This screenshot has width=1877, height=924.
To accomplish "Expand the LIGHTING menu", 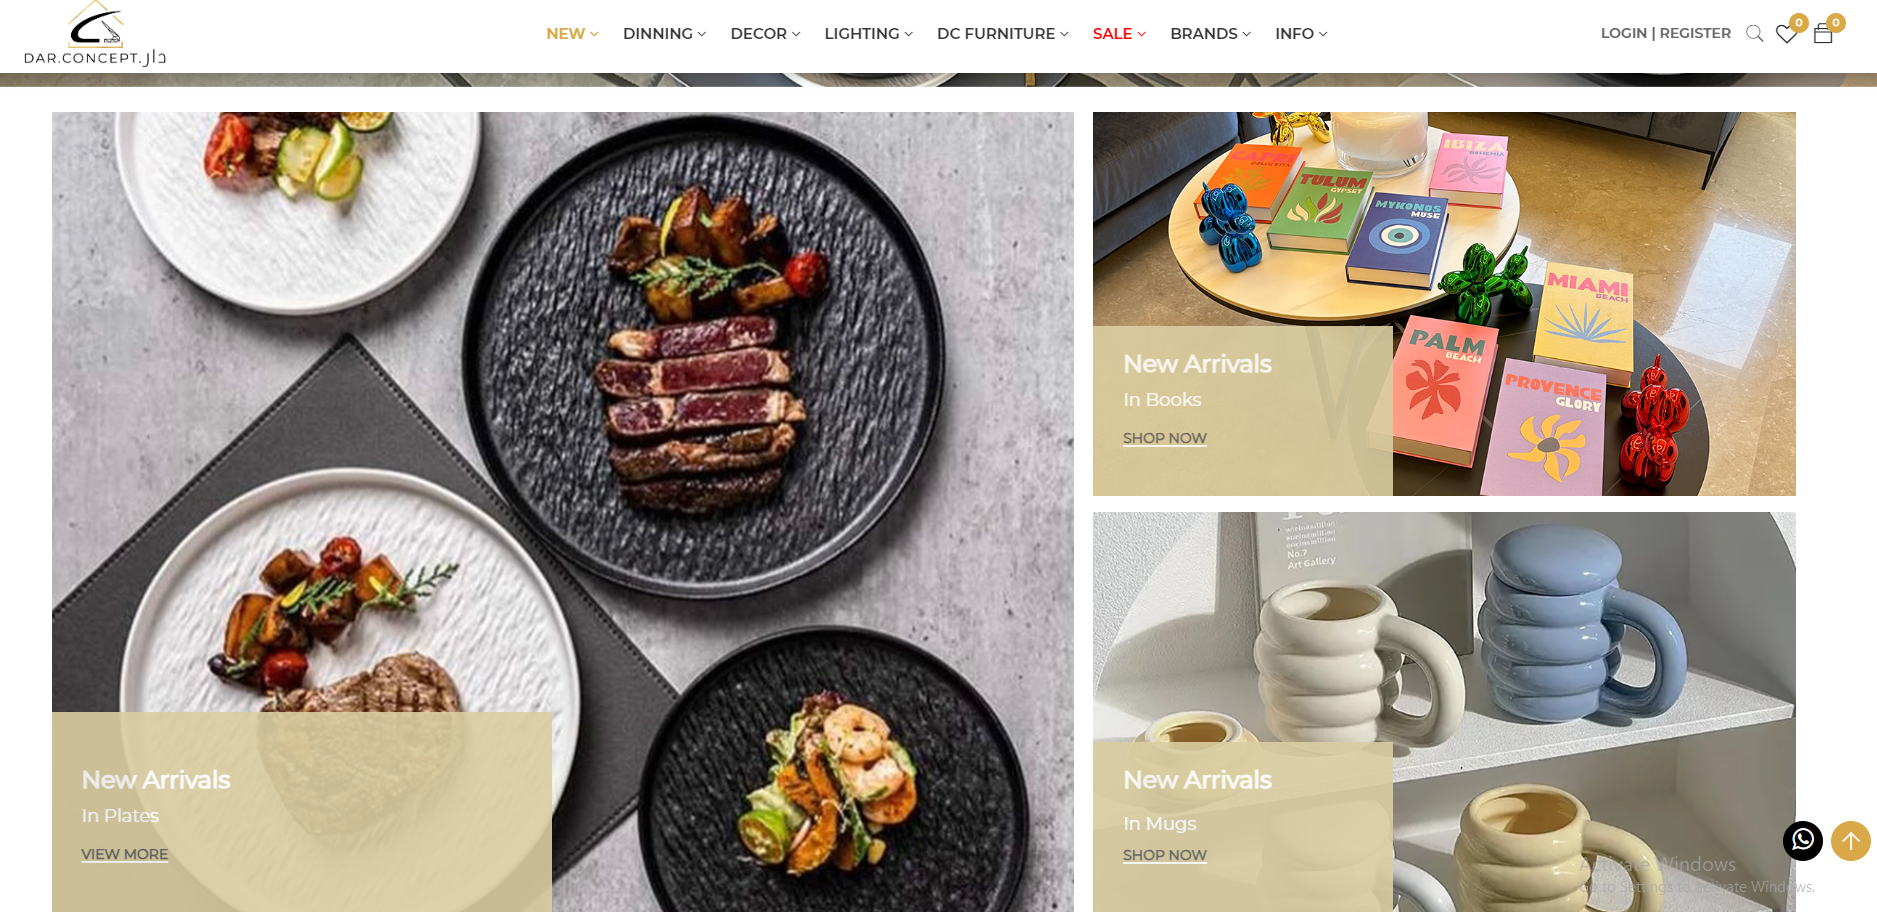I will click(x=868, y=34).
